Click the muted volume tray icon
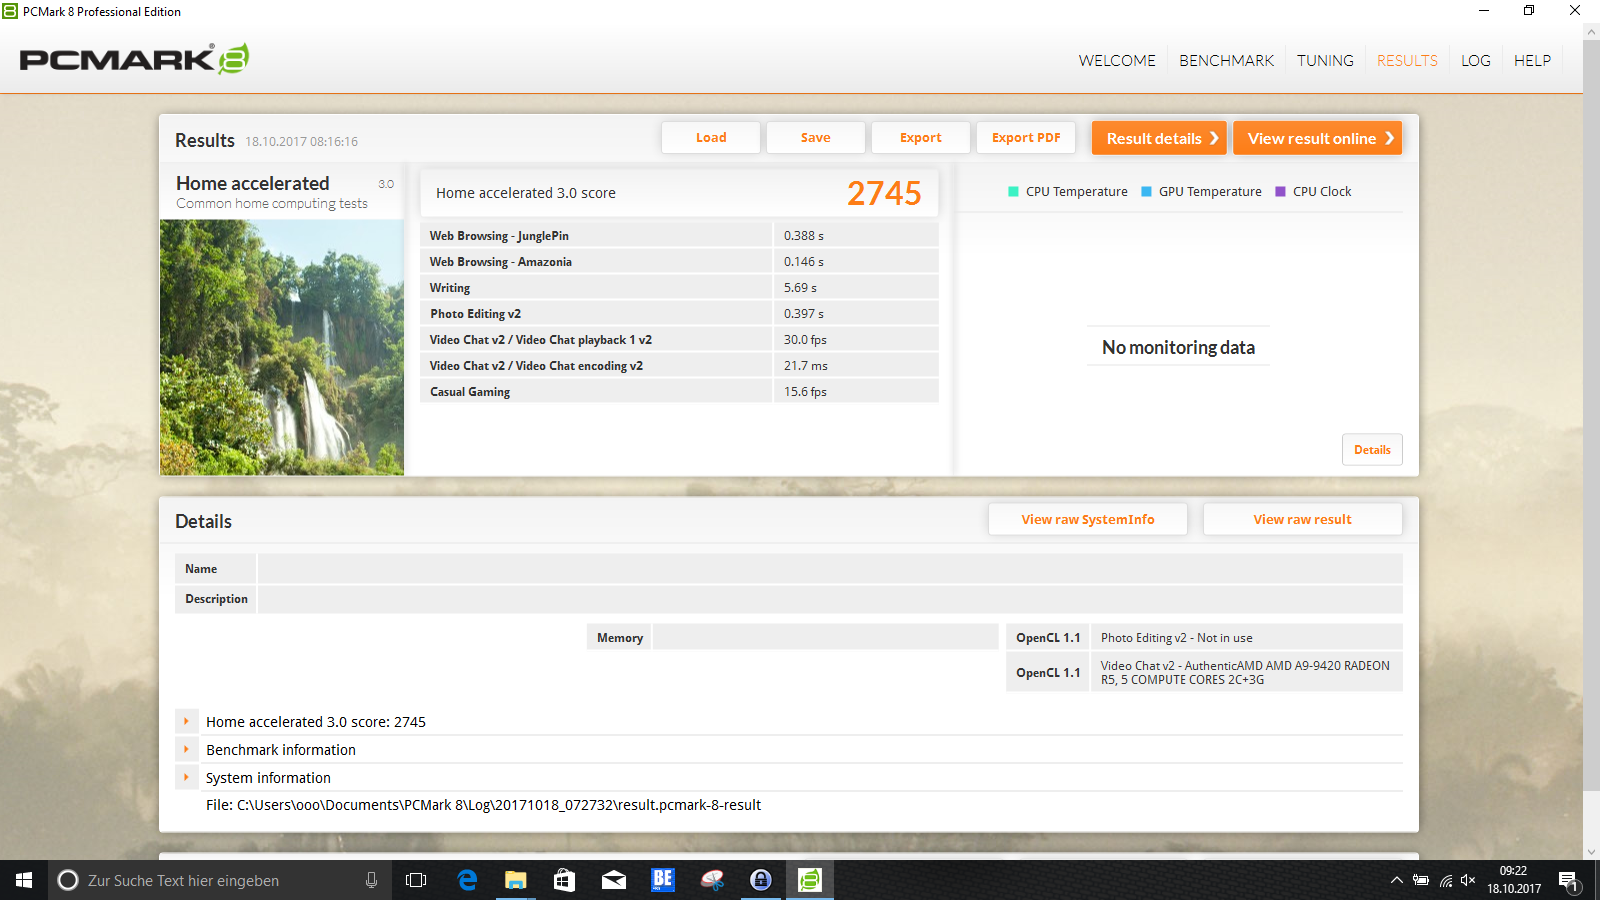 click(x=1468, y=881)
